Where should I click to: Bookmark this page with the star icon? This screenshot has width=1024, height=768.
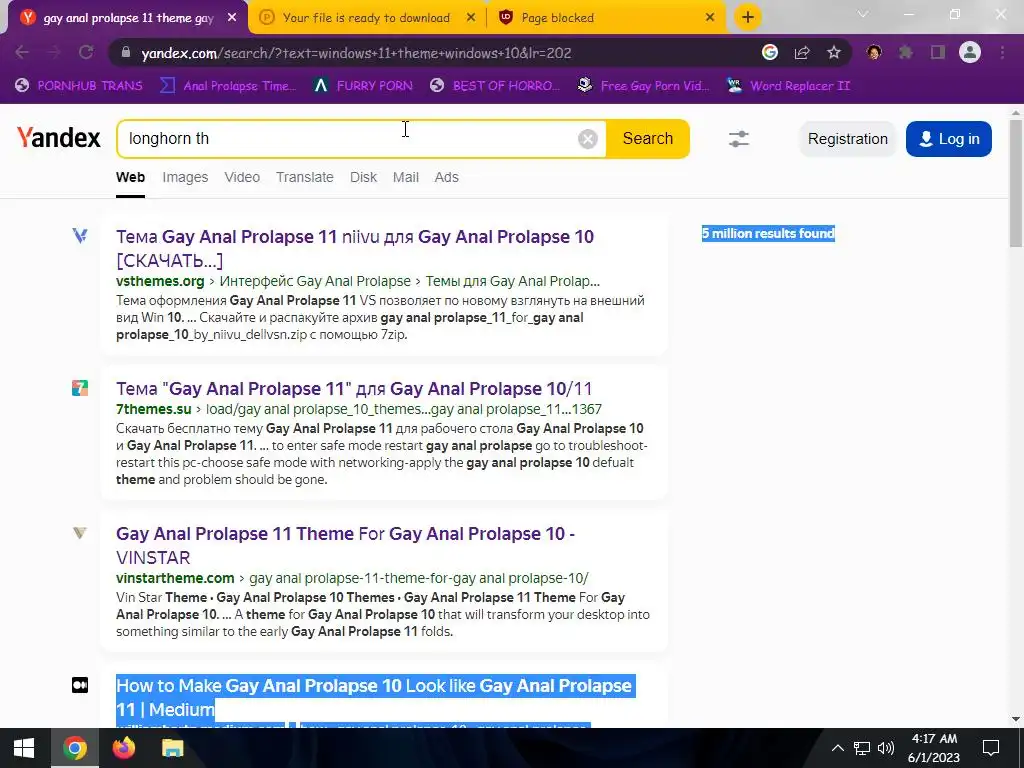point(834,53)
